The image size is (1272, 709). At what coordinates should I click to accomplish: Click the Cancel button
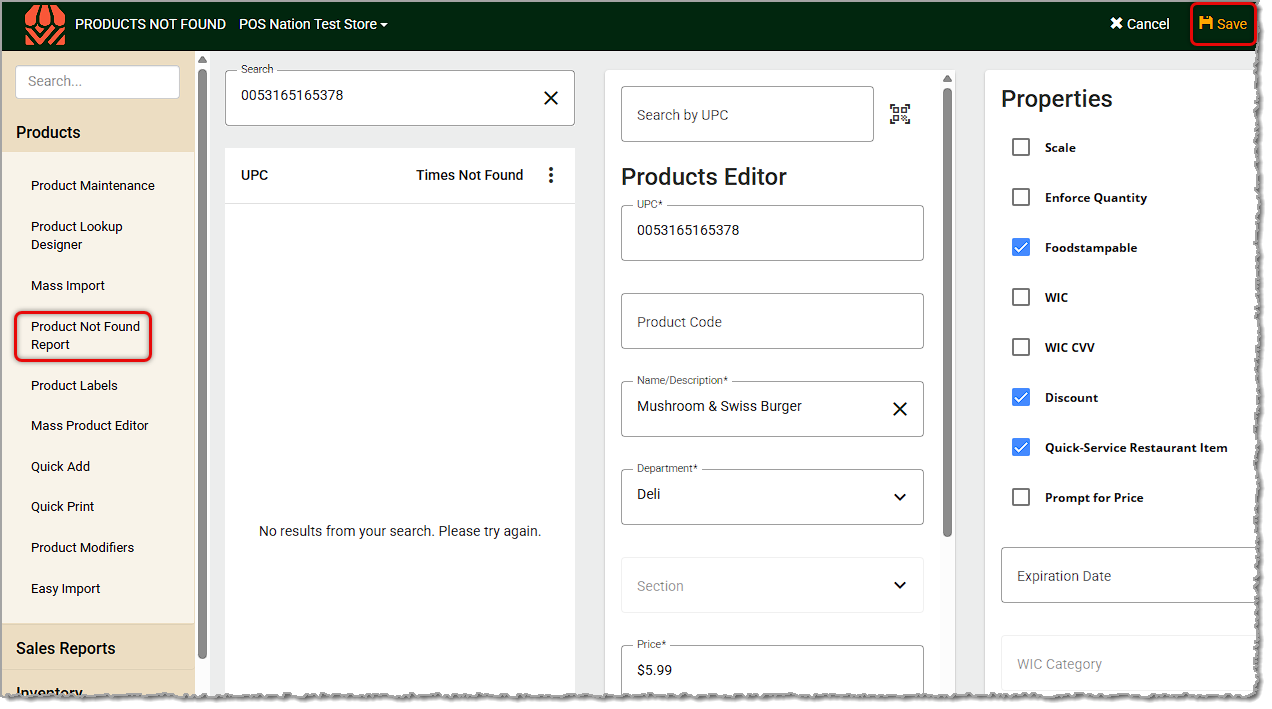coord(1139,24)
